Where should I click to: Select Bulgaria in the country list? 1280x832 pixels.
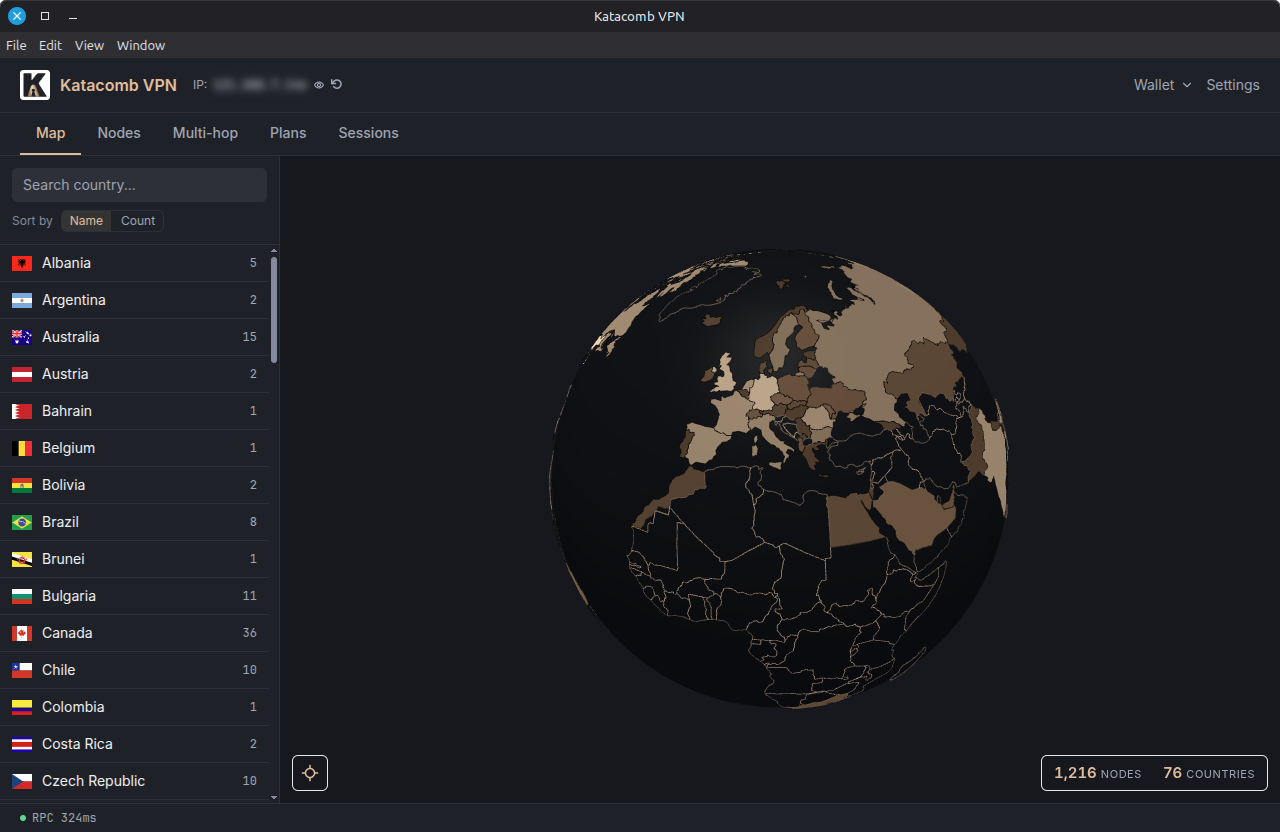[x=135, y=596]
